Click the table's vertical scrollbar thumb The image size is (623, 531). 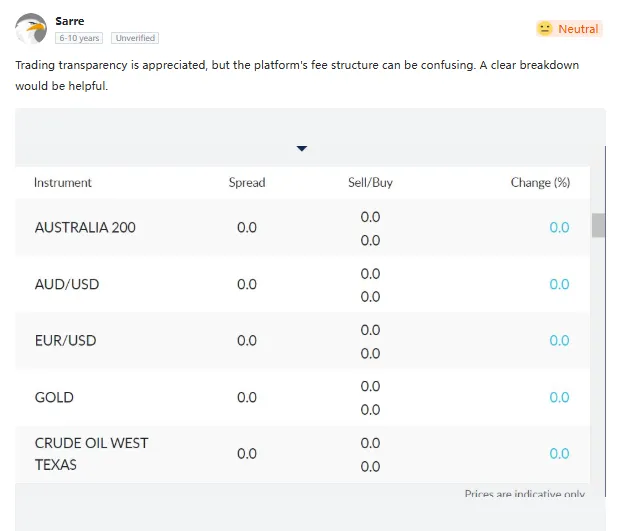598,225
